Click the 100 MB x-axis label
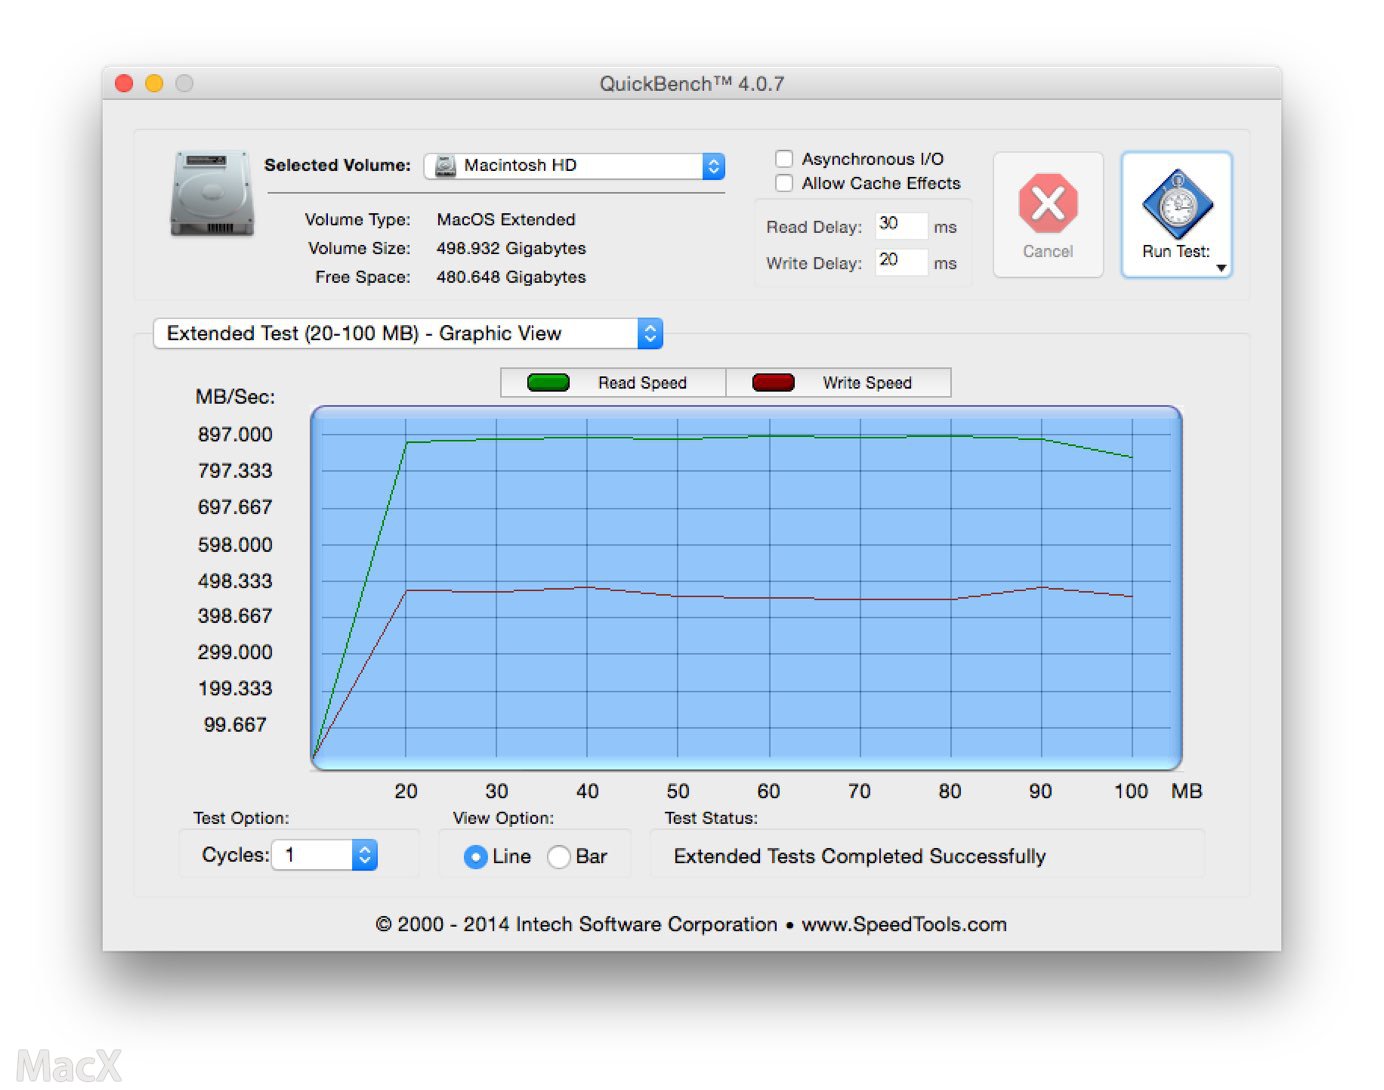This screenshot has width=1384, height=1090. point(1131,791)
